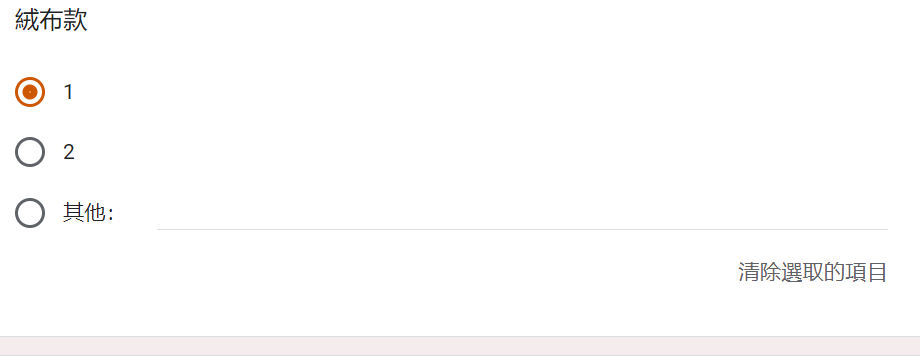This screenshot has height=361, width=920.
Task: Click the 其他: label text
Action: click(x=88, y=212)
